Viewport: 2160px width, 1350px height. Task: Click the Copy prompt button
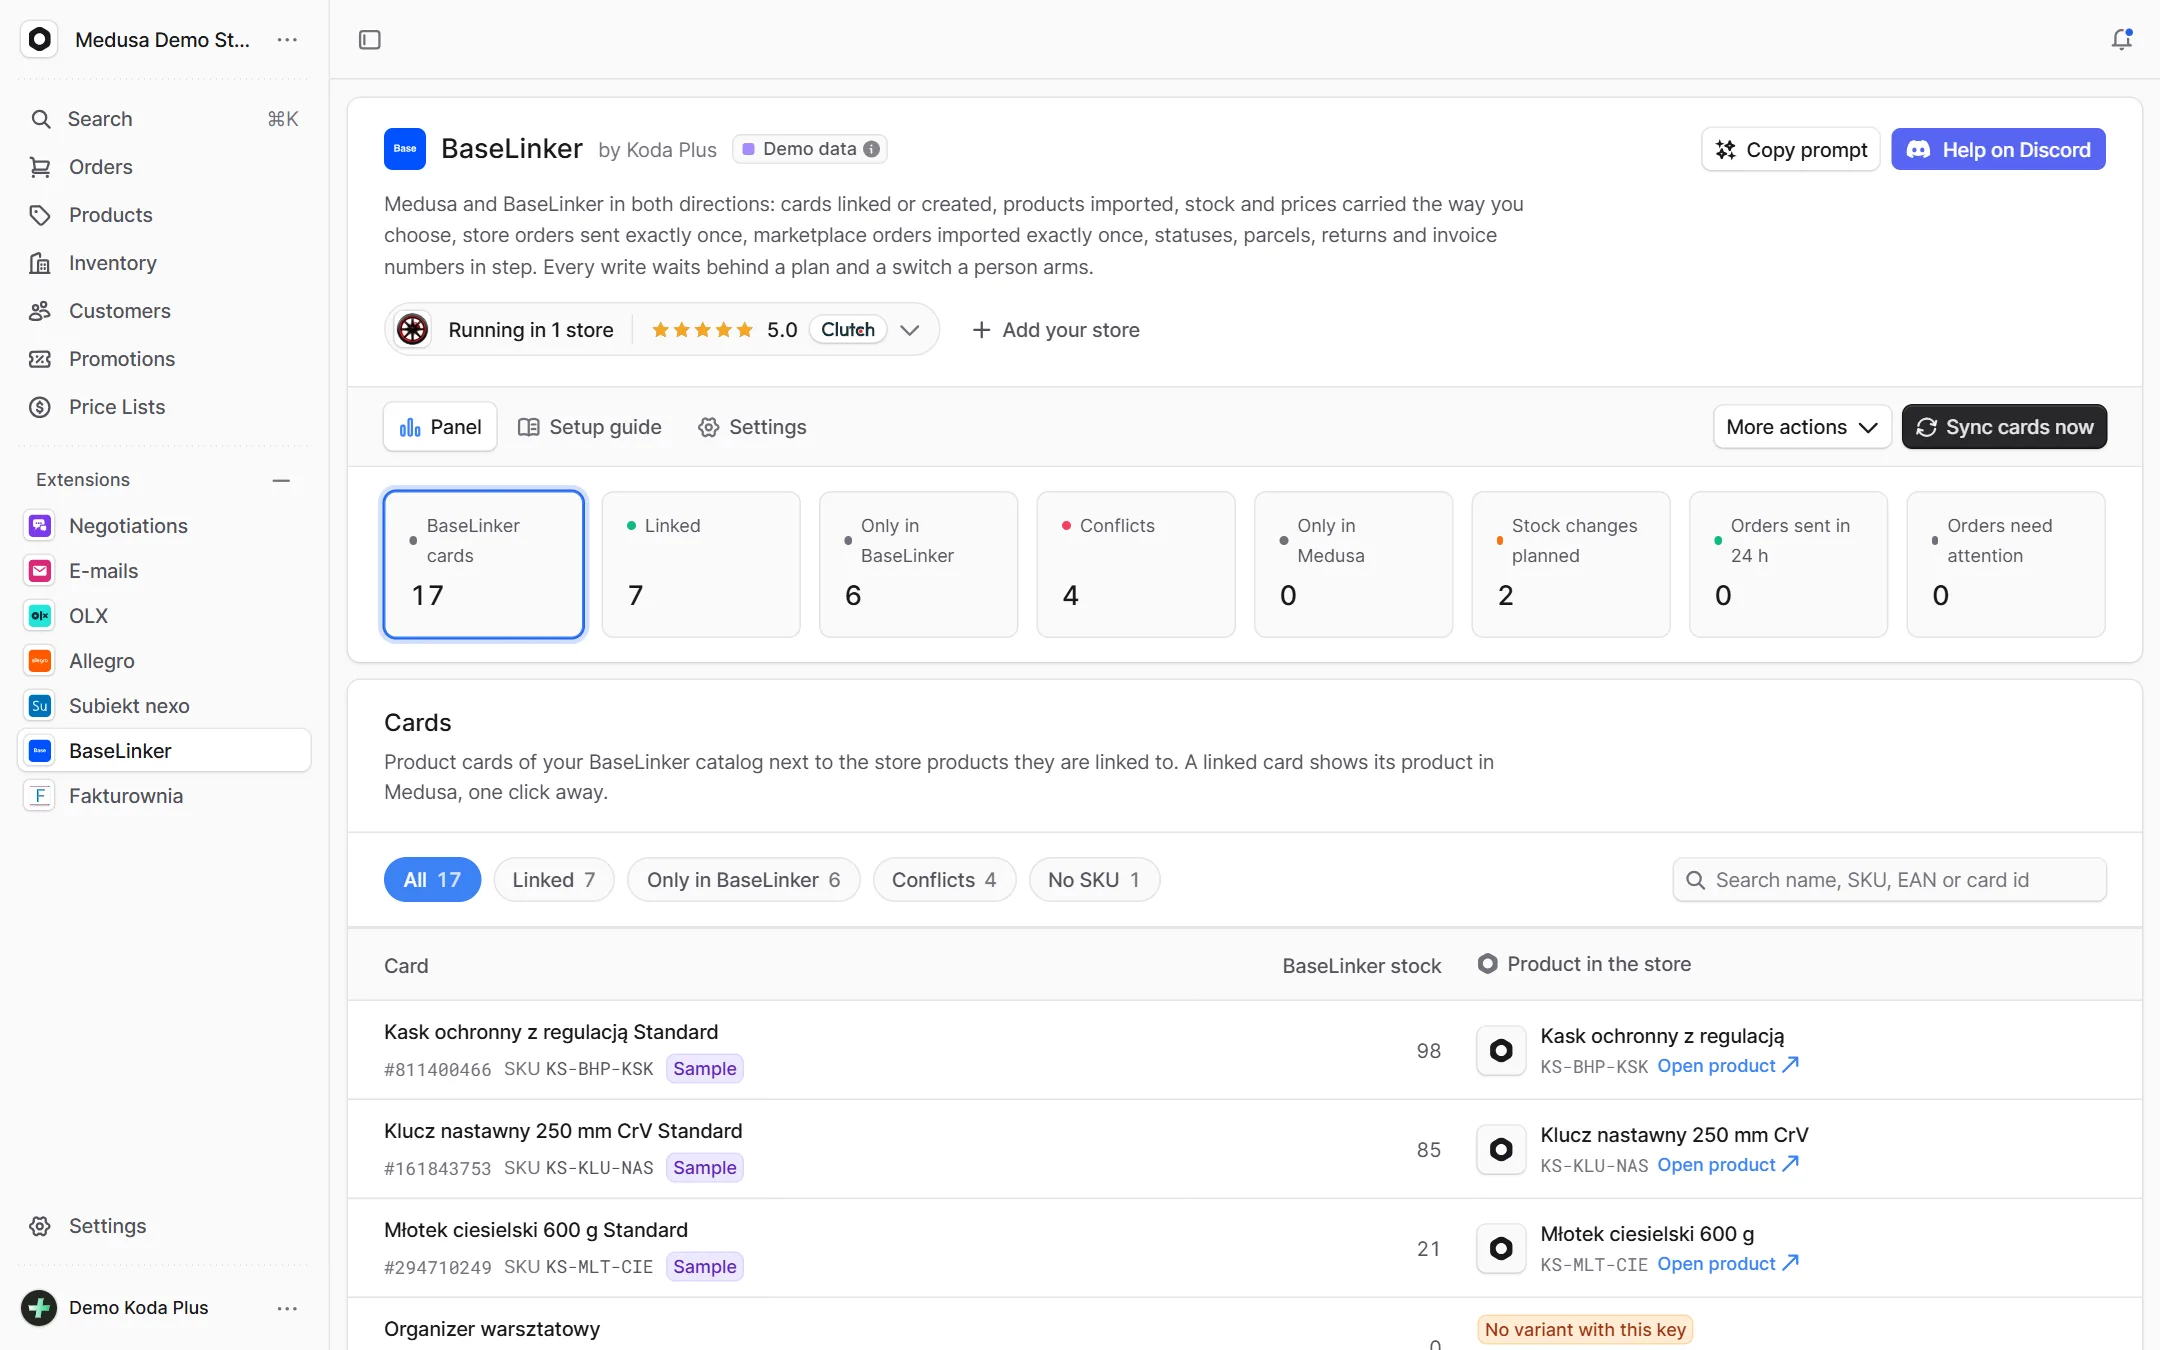1791,149
